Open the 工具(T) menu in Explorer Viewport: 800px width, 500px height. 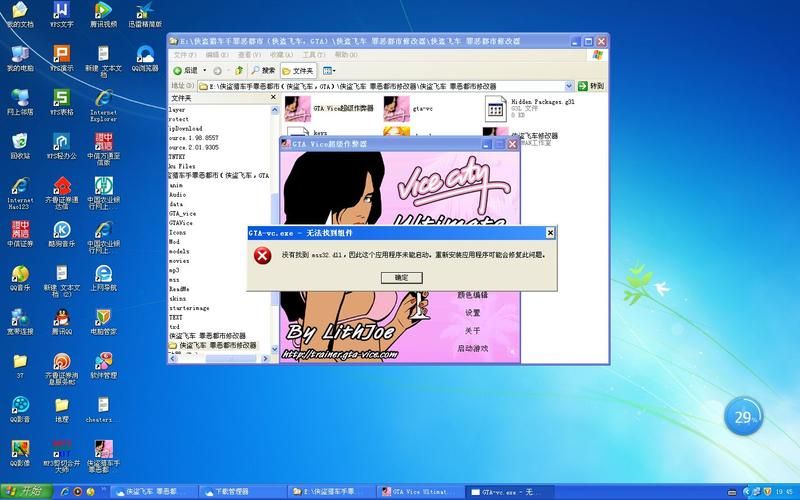click(x=314, y=55)
